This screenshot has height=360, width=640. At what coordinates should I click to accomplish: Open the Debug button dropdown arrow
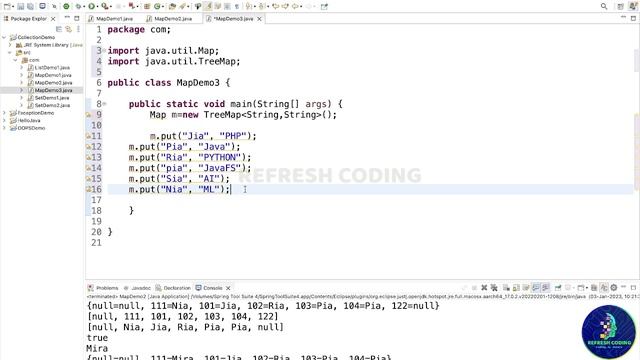(83, 7)
